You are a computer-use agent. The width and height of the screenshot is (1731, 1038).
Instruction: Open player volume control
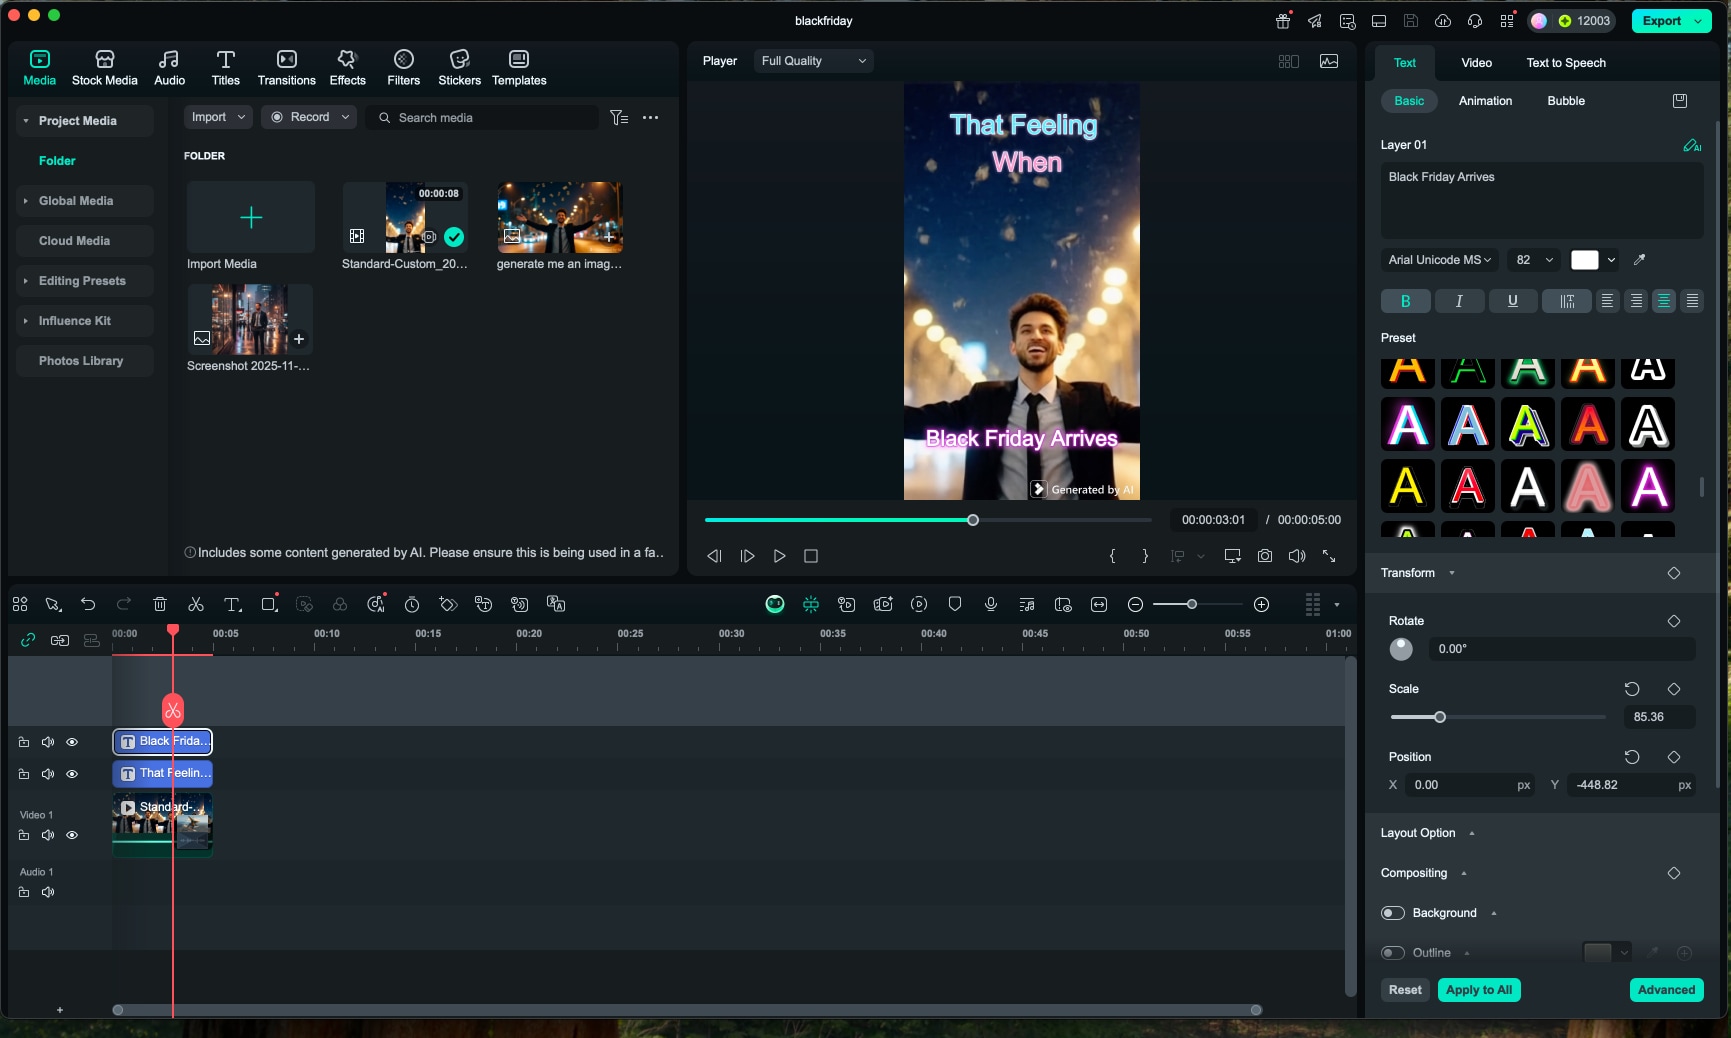pyautogui.click(x=1297, y=556)
